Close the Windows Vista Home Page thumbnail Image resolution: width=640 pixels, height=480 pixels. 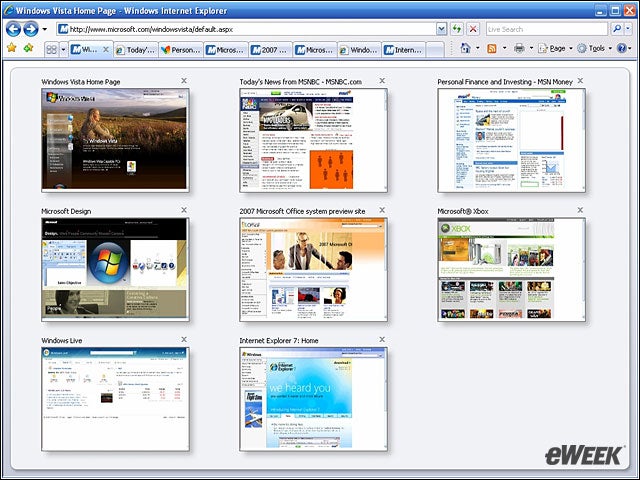click(x=184, y=81)
